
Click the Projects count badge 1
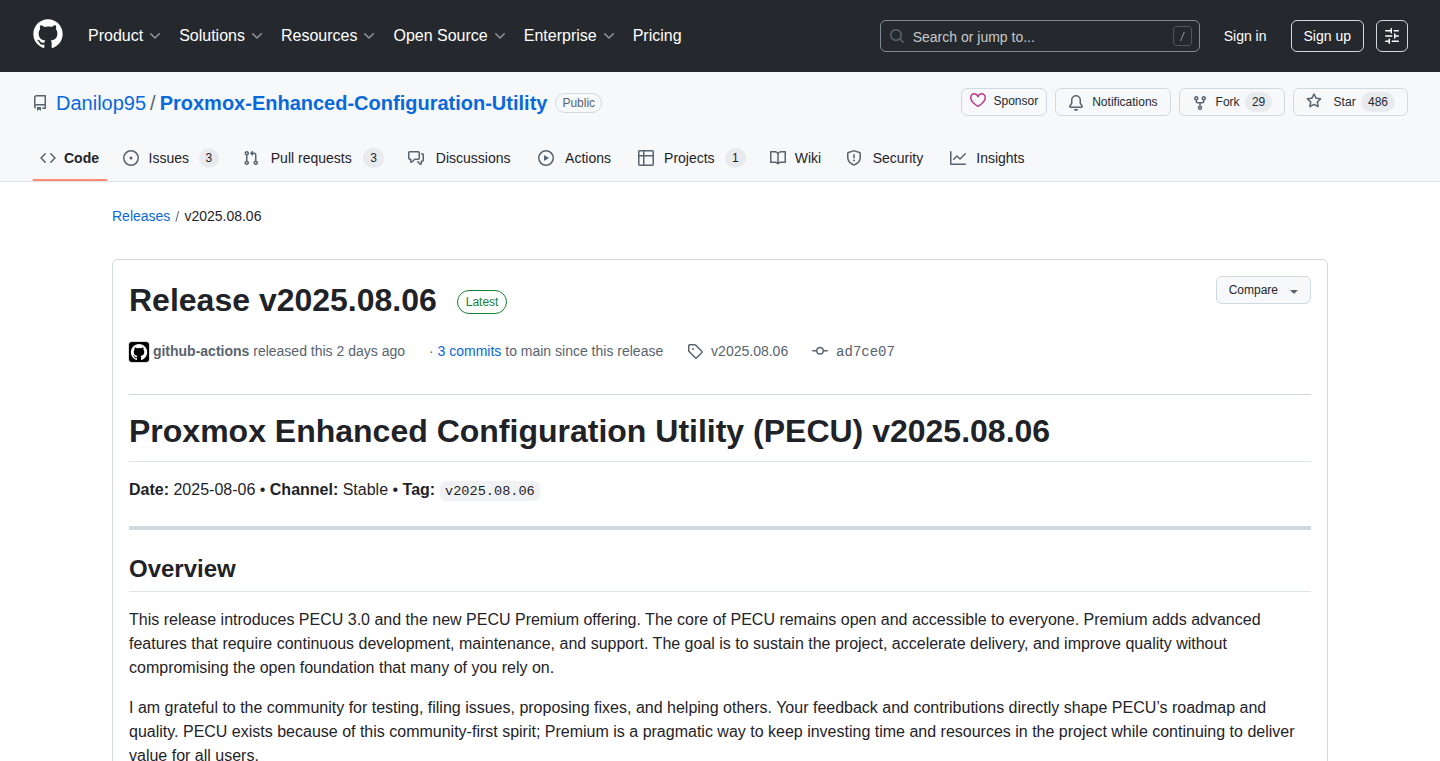[x=735, y=158]
